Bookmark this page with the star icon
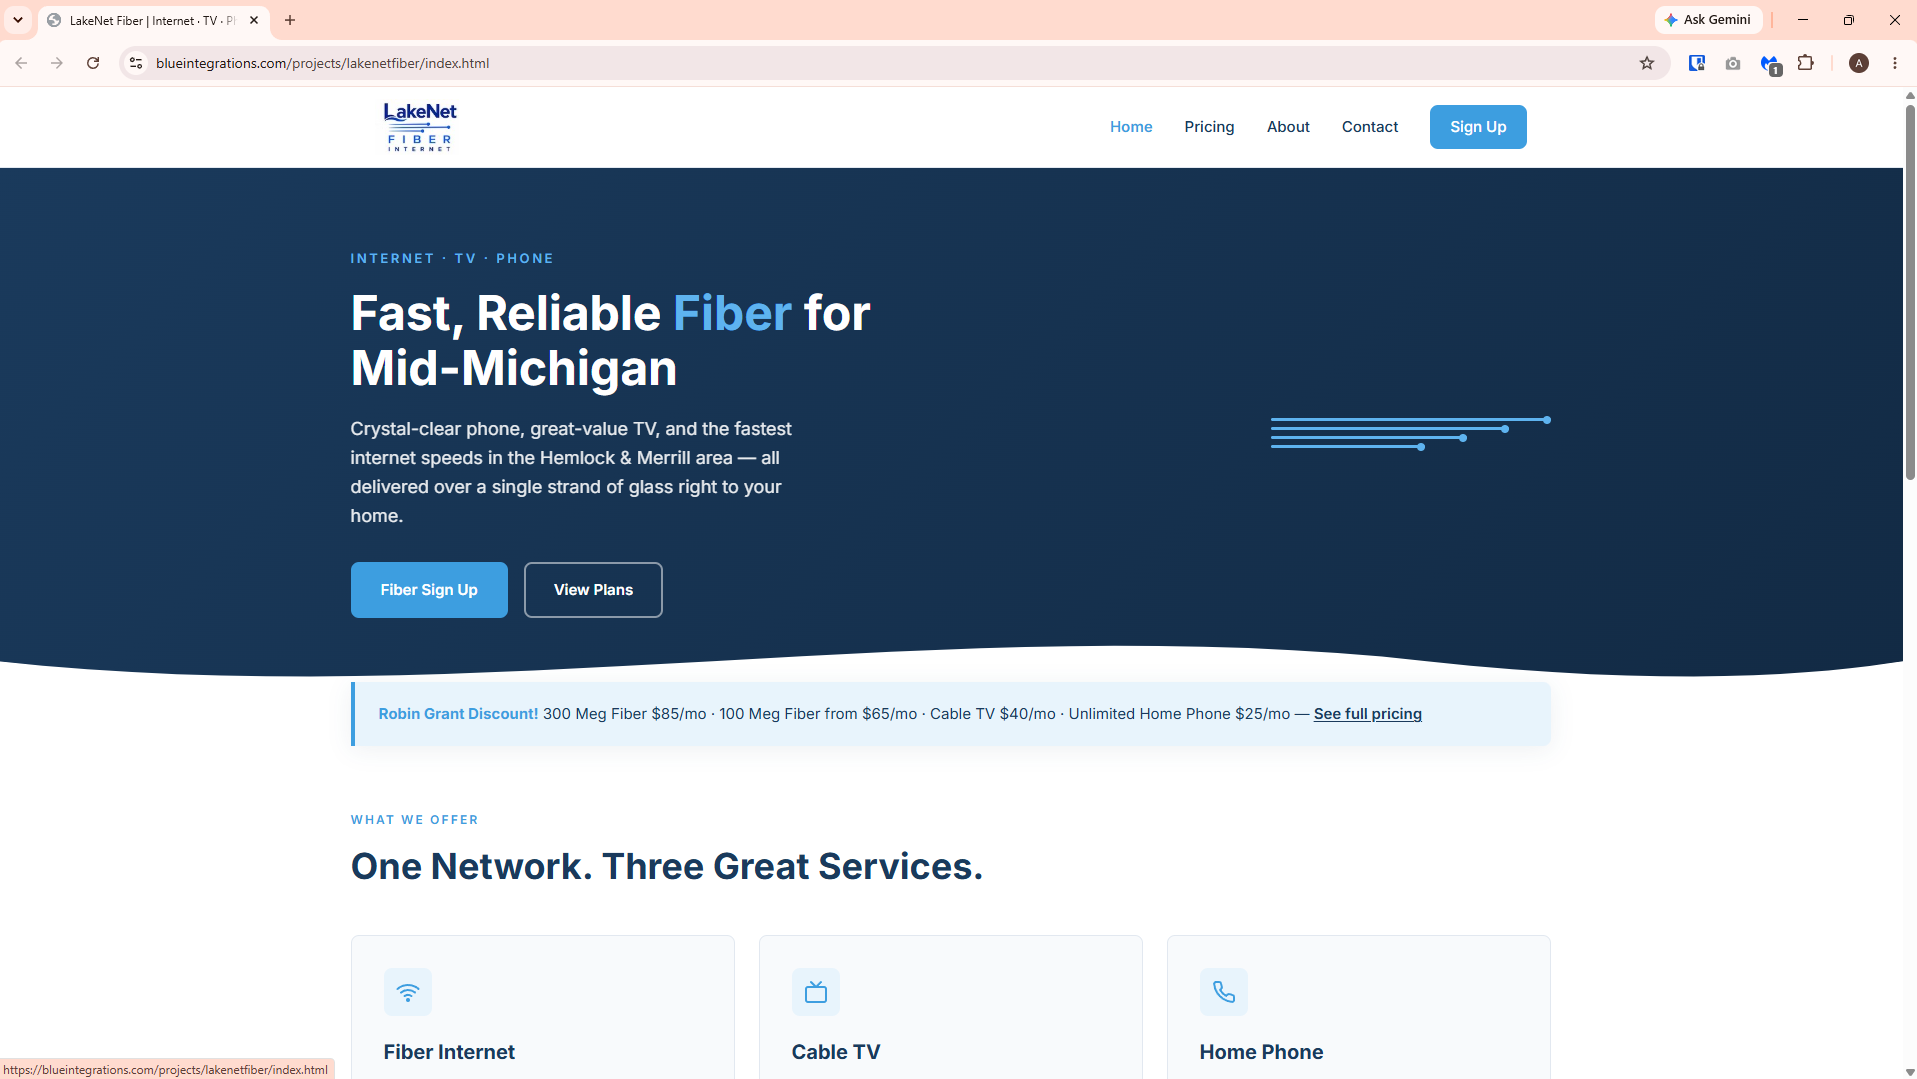The height and width of the screenshot is (1079, 1917). click(1647, 63)
